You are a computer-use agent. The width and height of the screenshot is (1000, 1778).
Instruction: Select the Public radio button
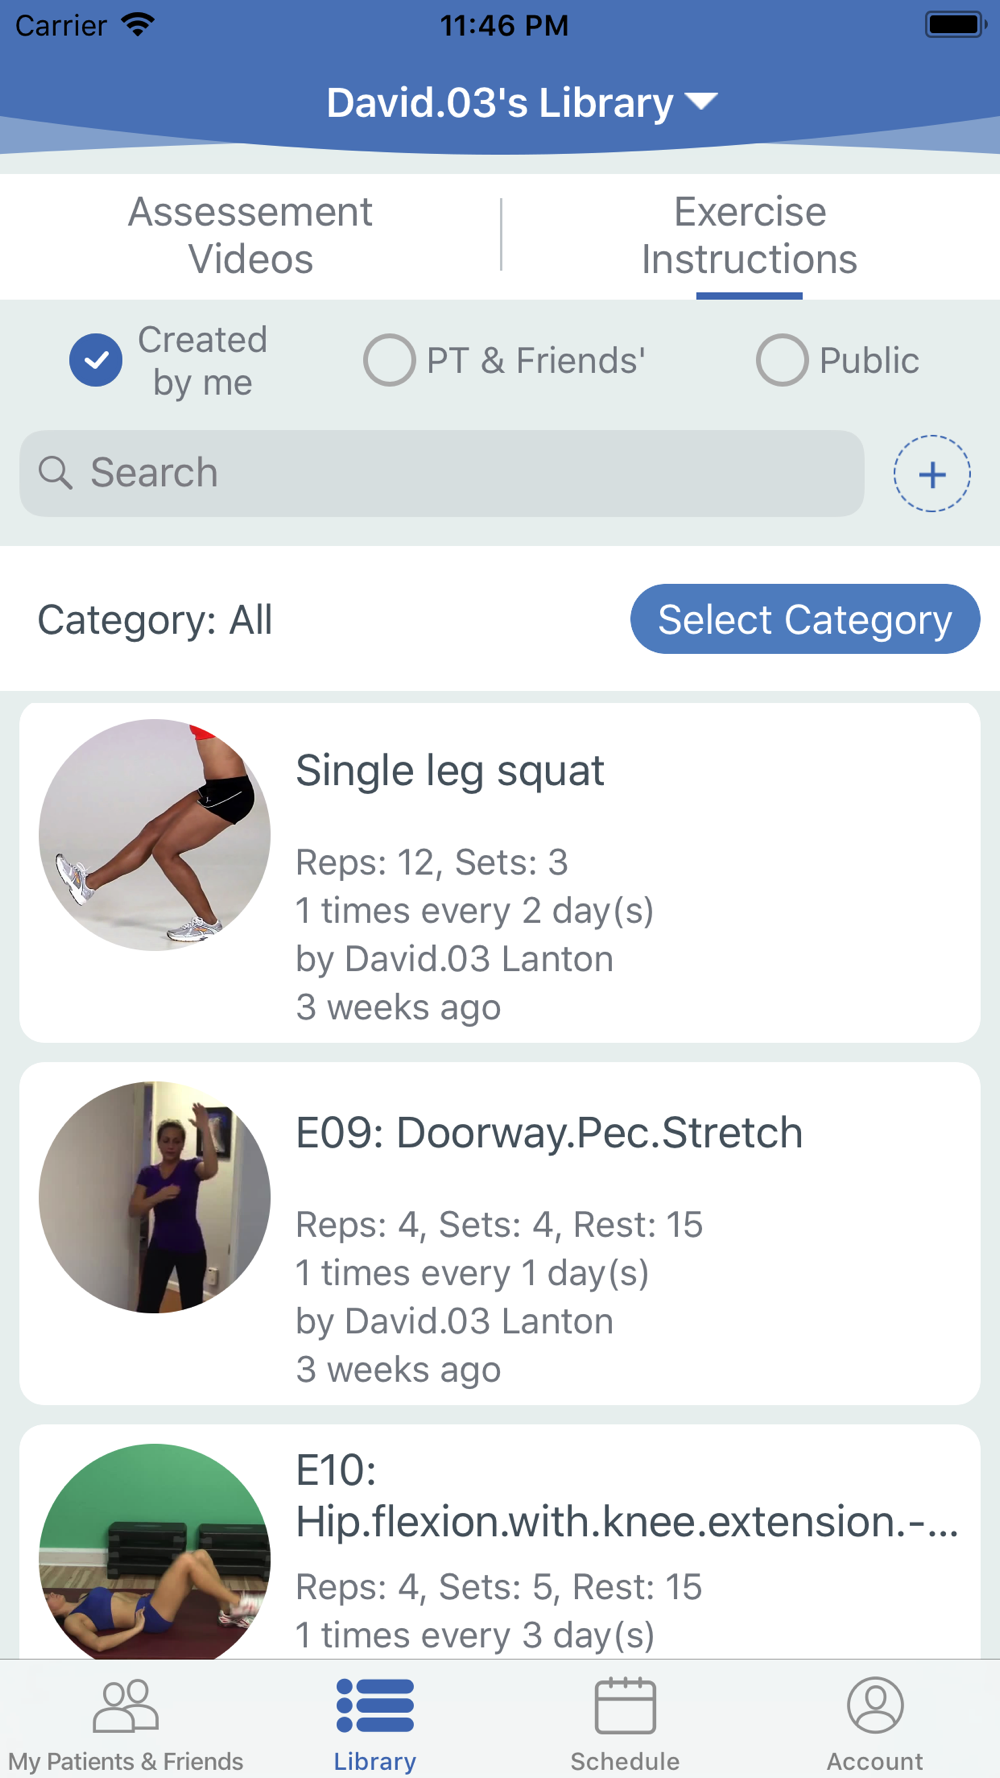[x=781, y=360]
